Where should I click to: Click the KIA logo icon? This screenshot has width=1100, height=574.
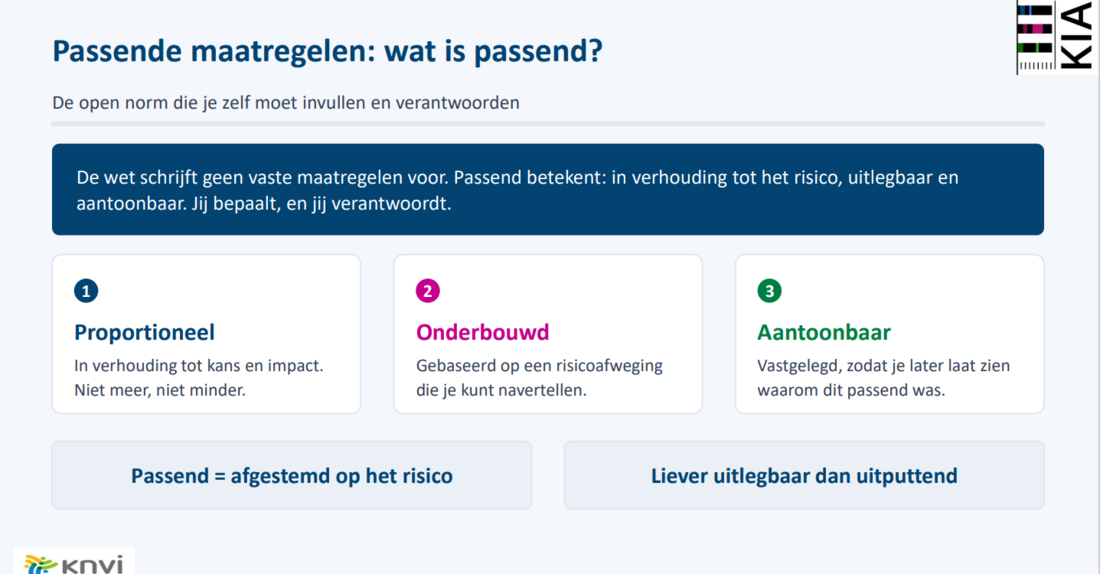pos(1057,36)
